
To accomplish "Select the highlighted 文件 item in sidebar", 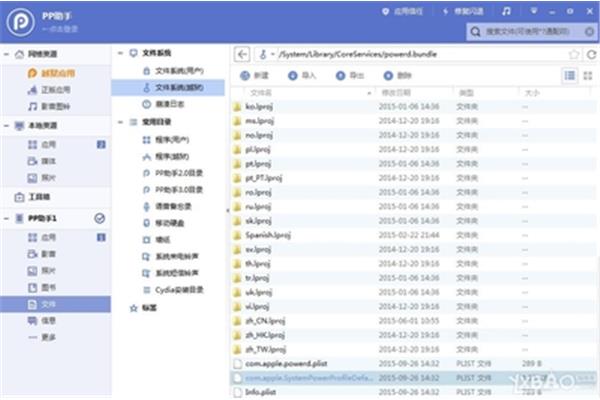I will [55, 304].
